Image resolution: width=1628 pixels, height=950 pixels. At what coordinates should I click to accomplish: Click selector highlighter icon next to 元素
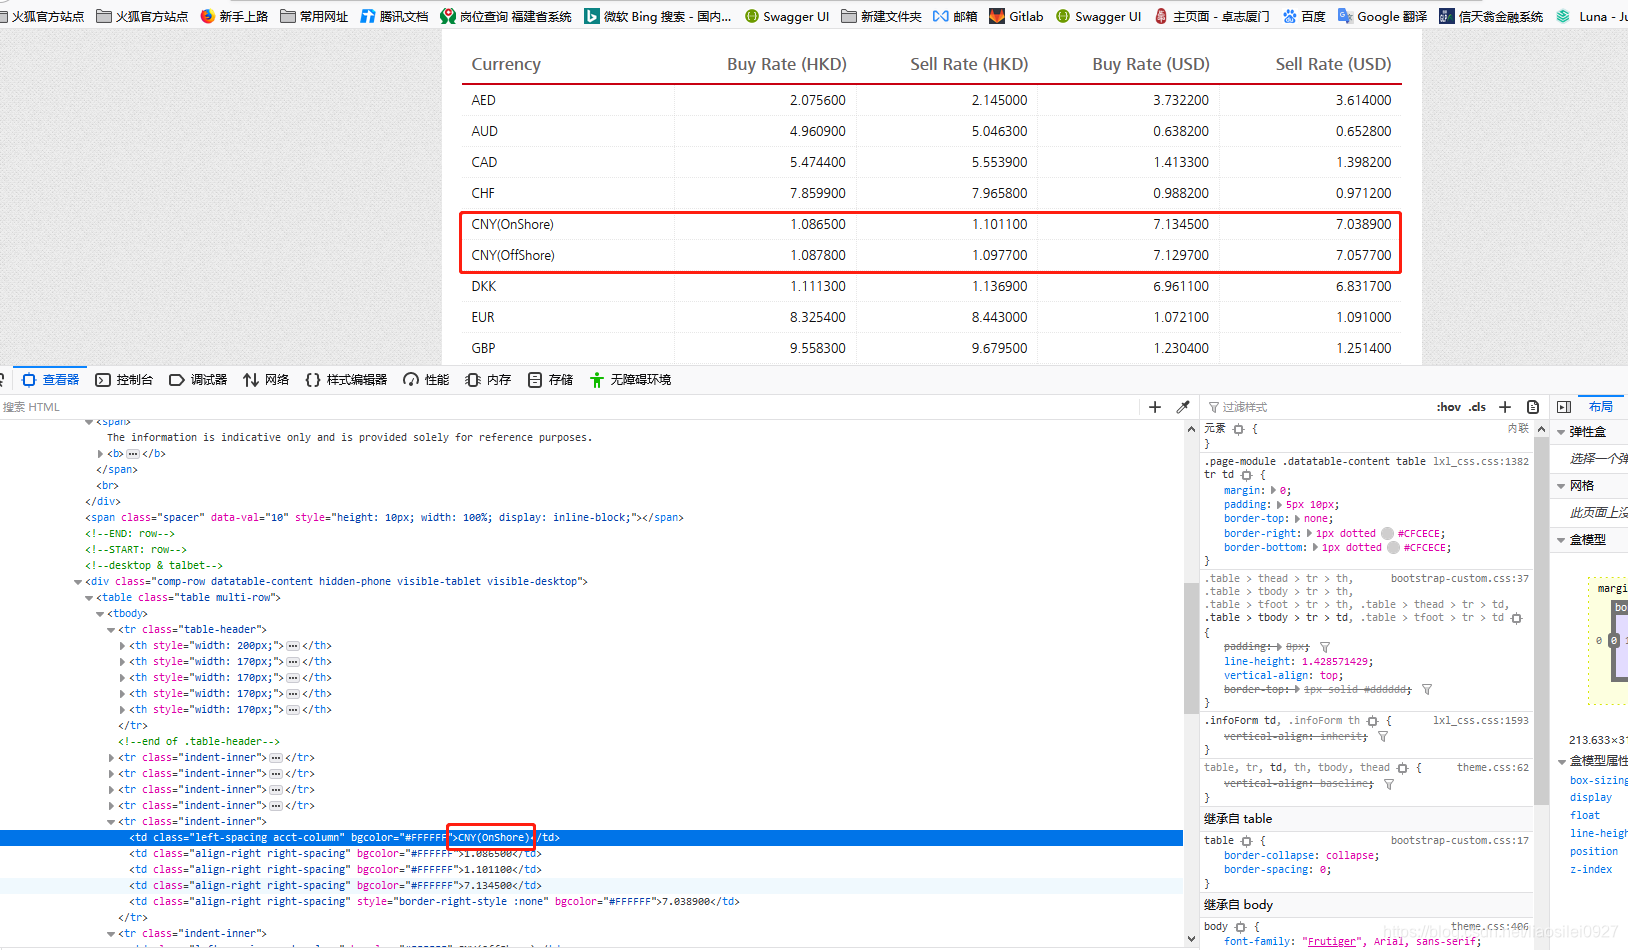[x=1238, y=429]
